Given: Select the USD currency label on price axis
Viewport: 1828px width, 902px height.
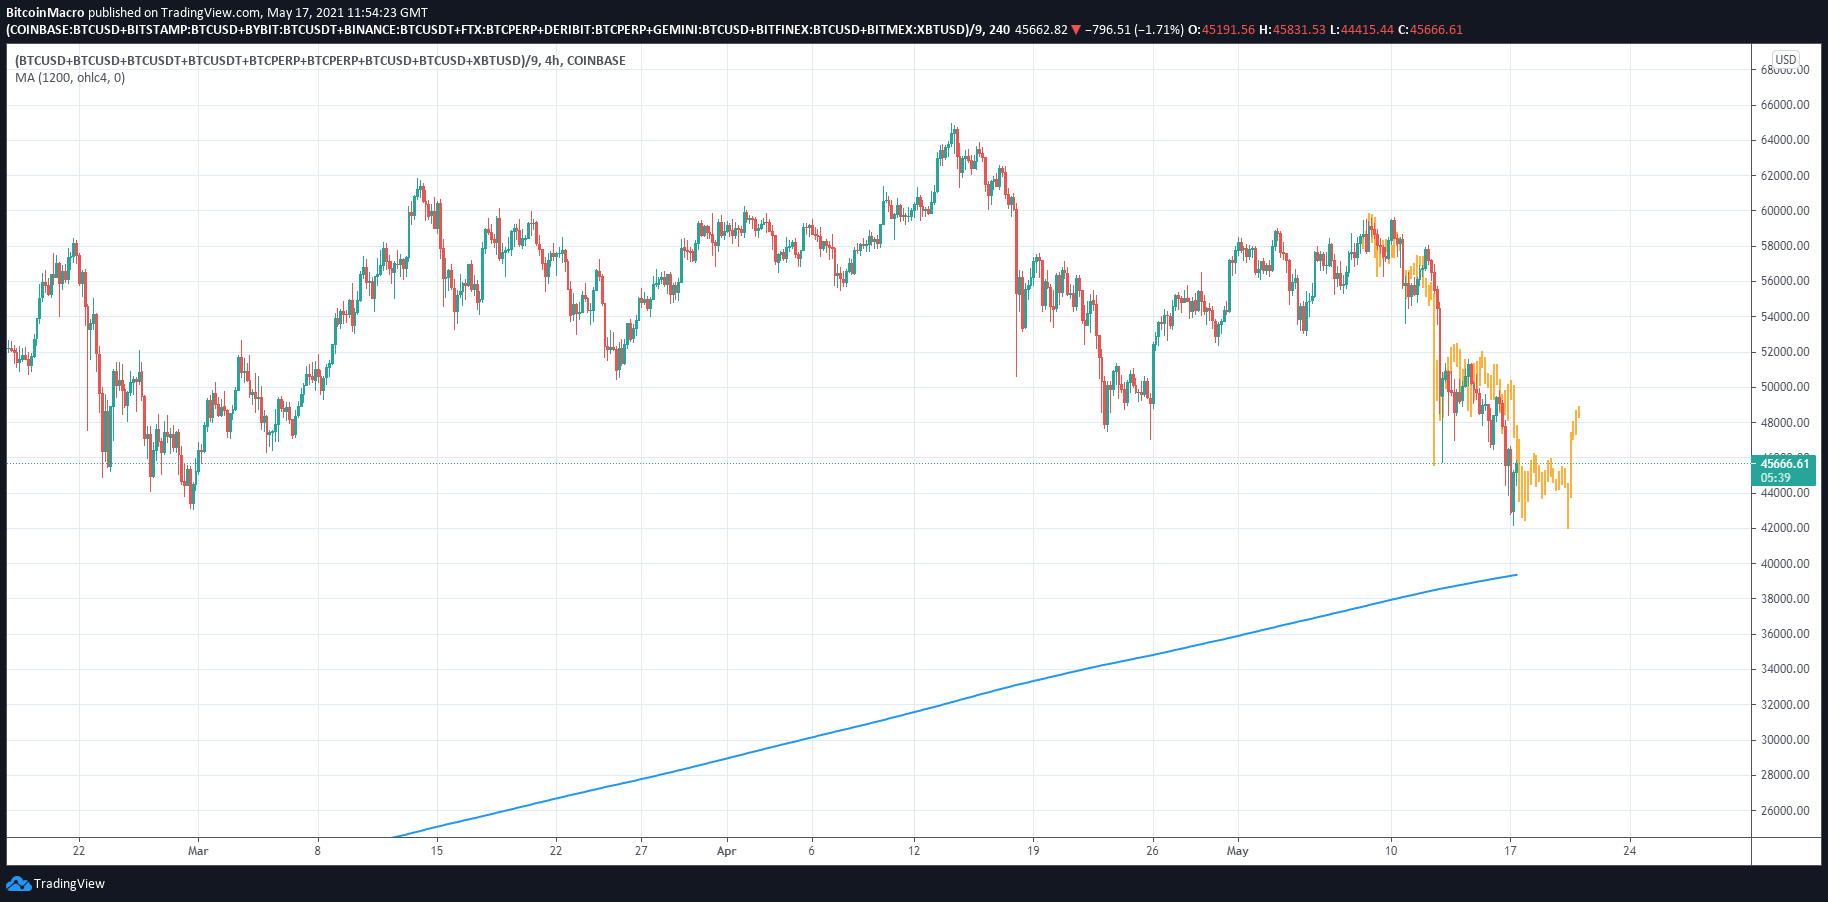Looking at the screenshot, I should click(x=1786, y=60).
